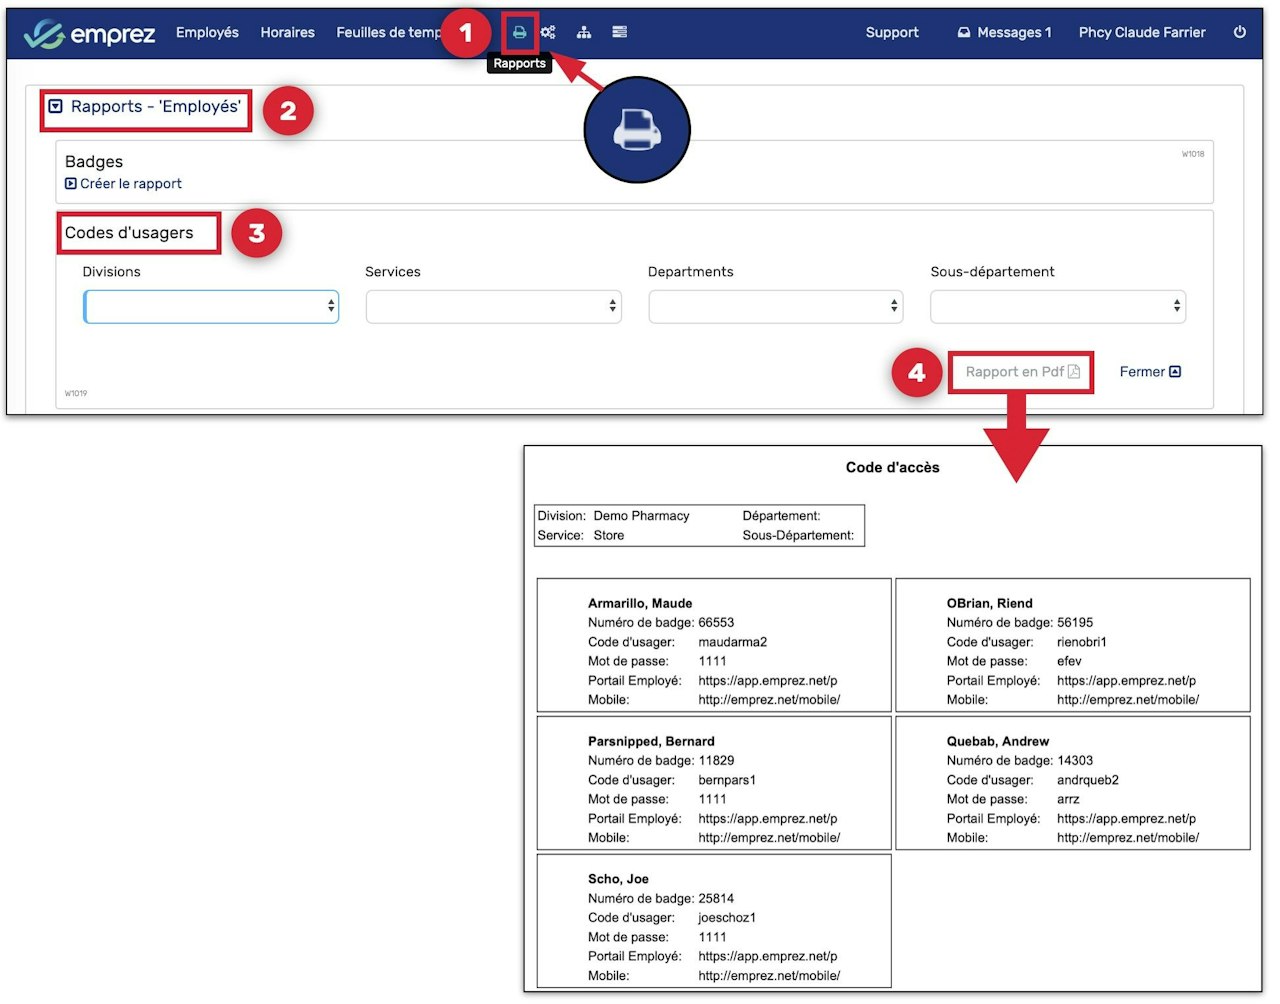Go to Feuilles de temps menu

pyautogui.click(x=388, y=33)
